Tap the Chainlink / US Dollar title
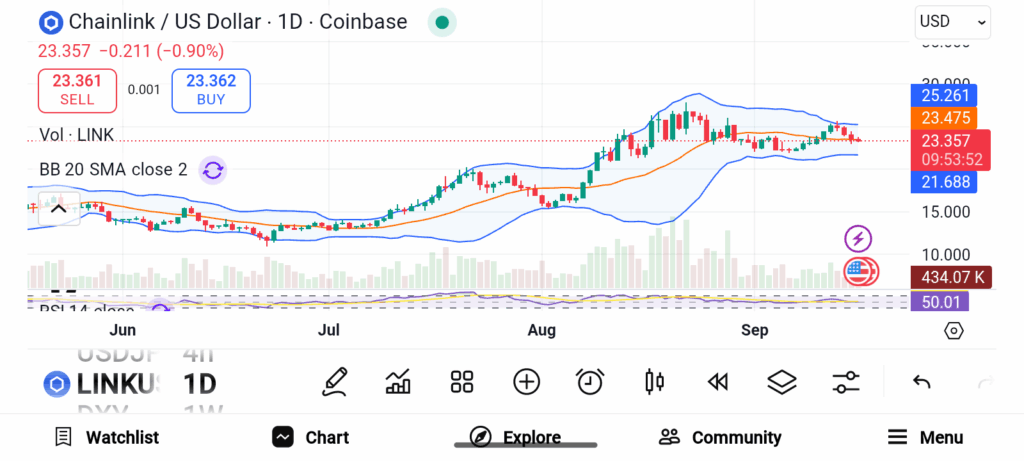Viewport: 1024px width, 461px height. 238,22
